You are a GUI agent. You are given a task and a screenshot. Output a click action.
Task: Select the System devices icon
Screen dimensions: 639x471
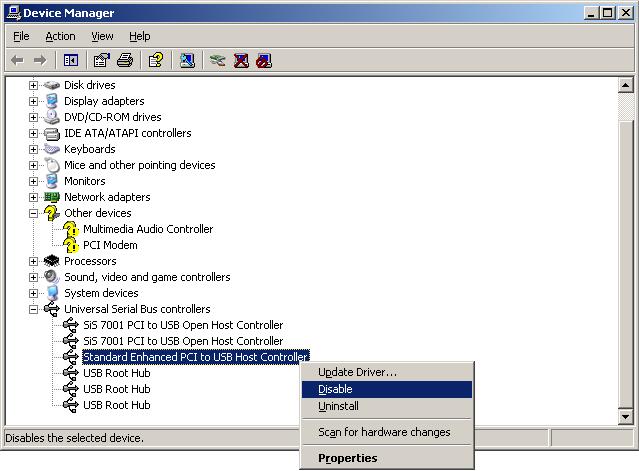(52, 293)
